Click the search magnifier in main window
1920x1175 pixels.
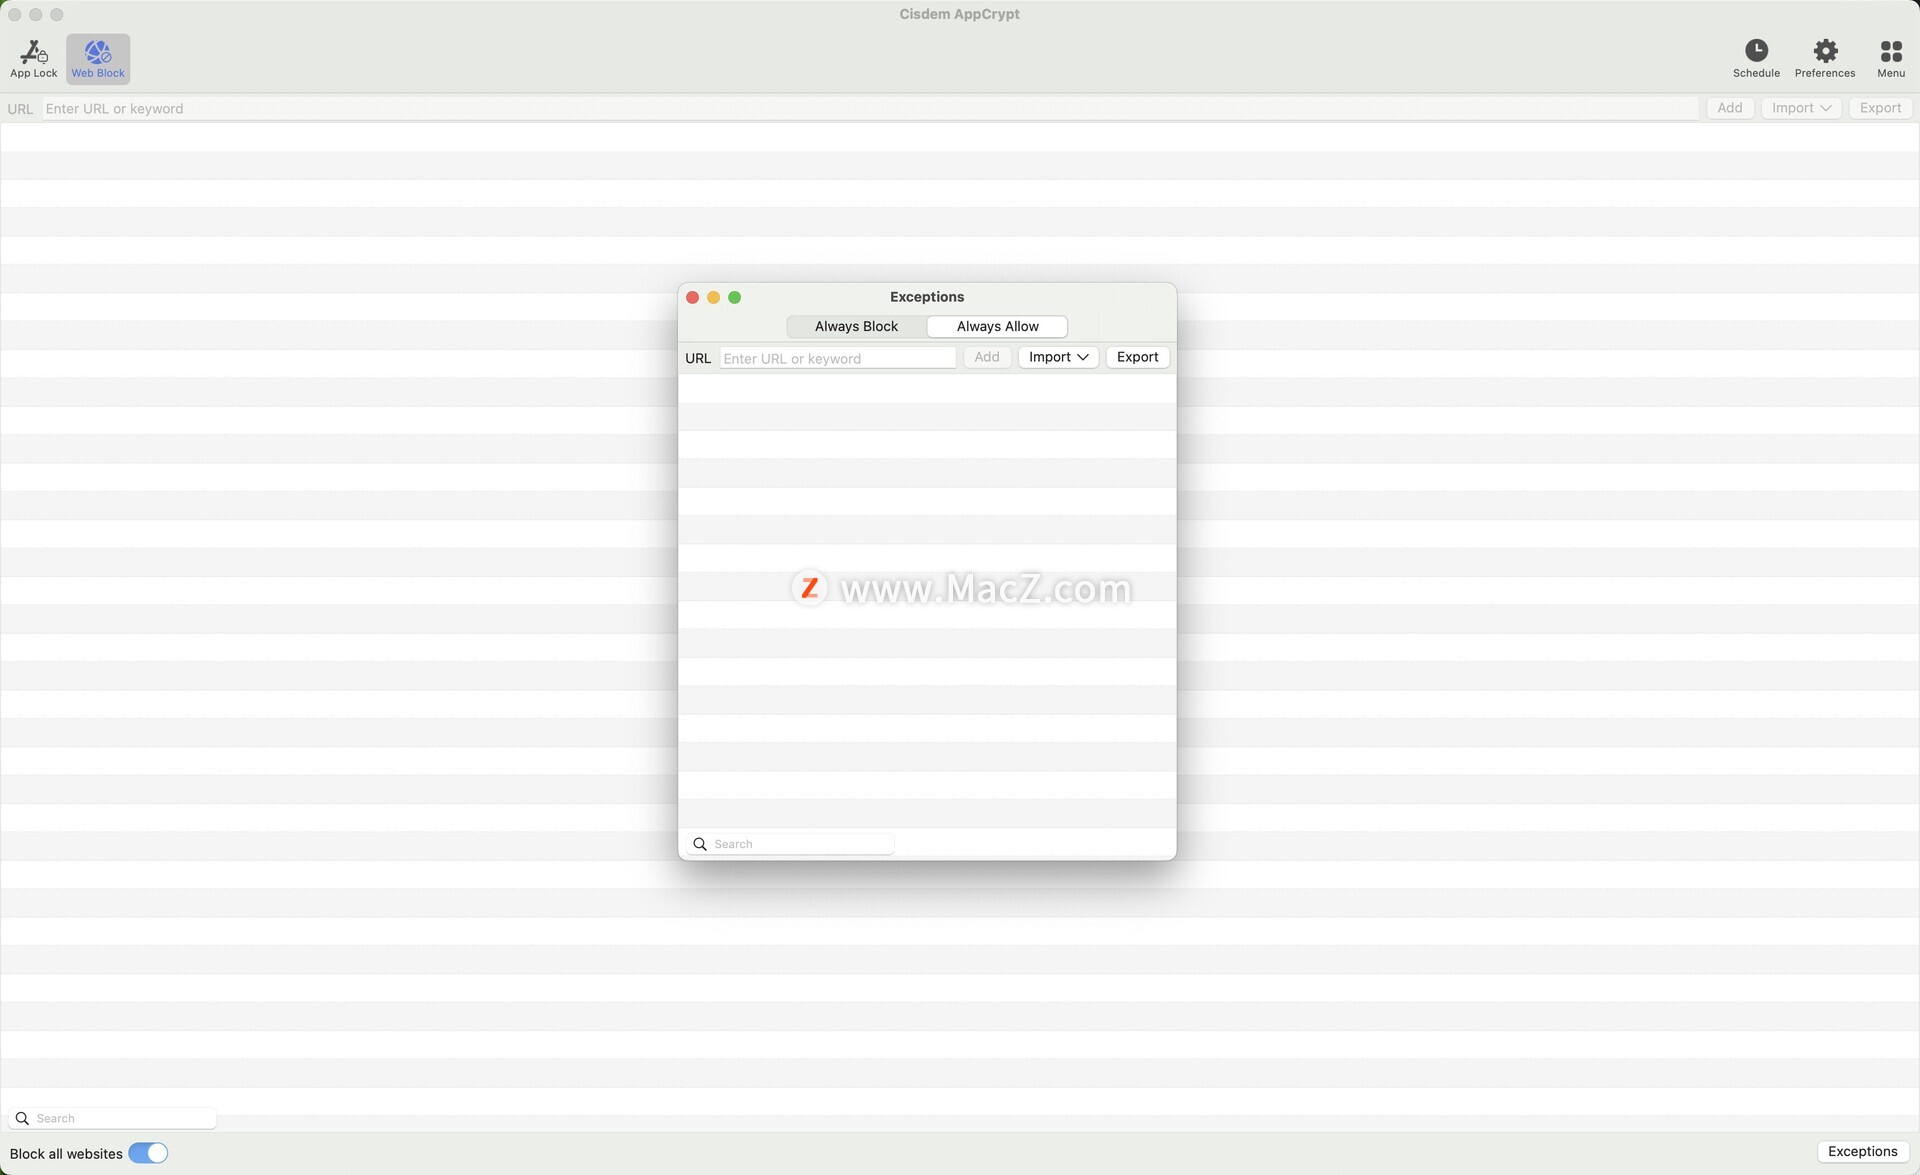pos(22,1118)
